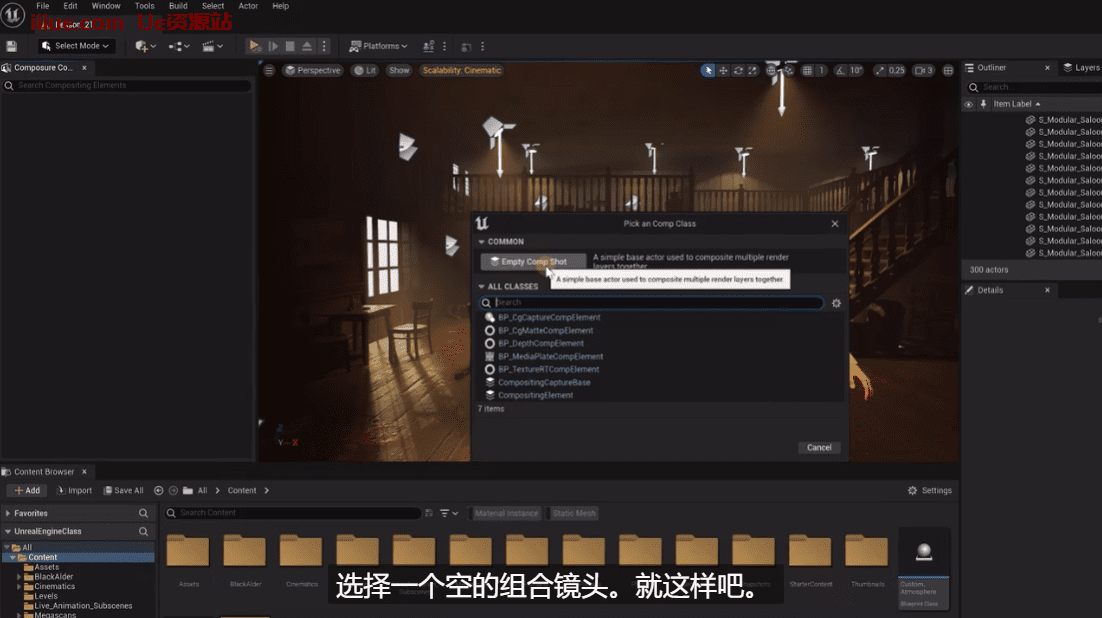Viewport: 1102px width, 618px height.
Task: Click the save current level icon
Action: tap(11, 46)
